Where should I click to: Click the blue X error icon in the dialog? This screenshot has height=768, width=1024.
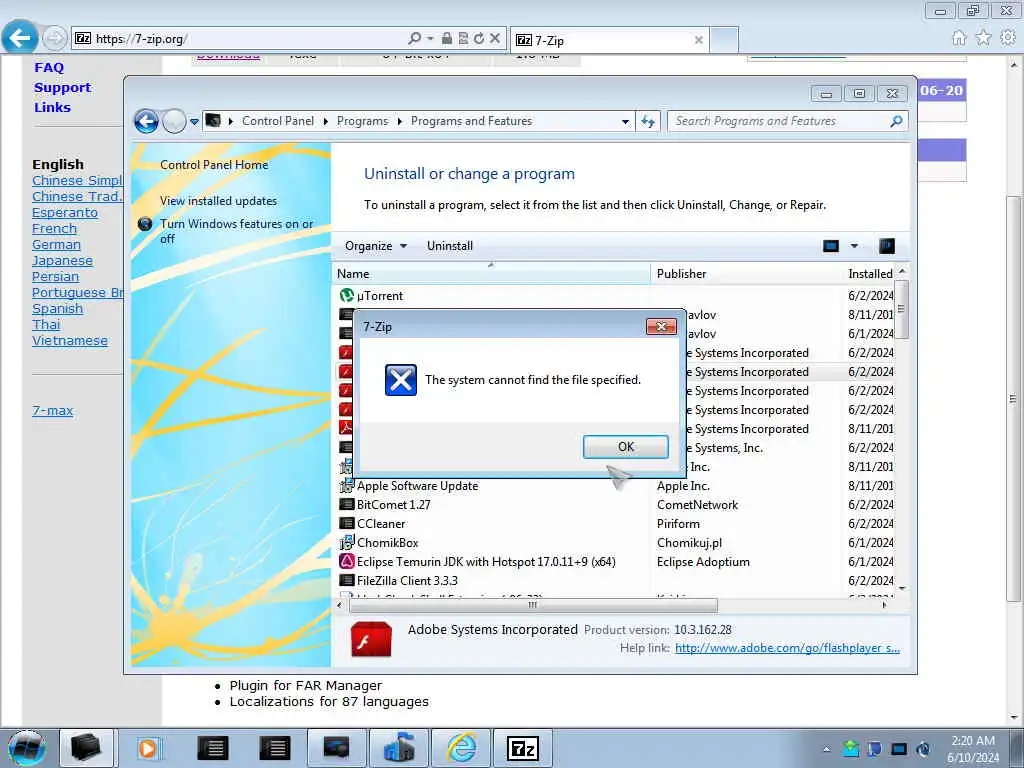pyautogui.click(x=400, y=380)
